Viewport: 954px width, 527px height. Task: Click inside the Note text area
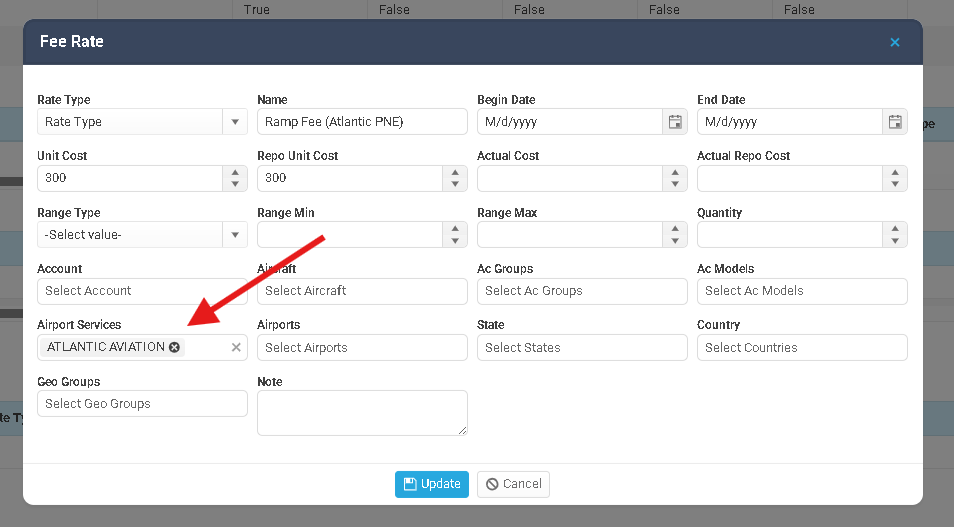362,412
